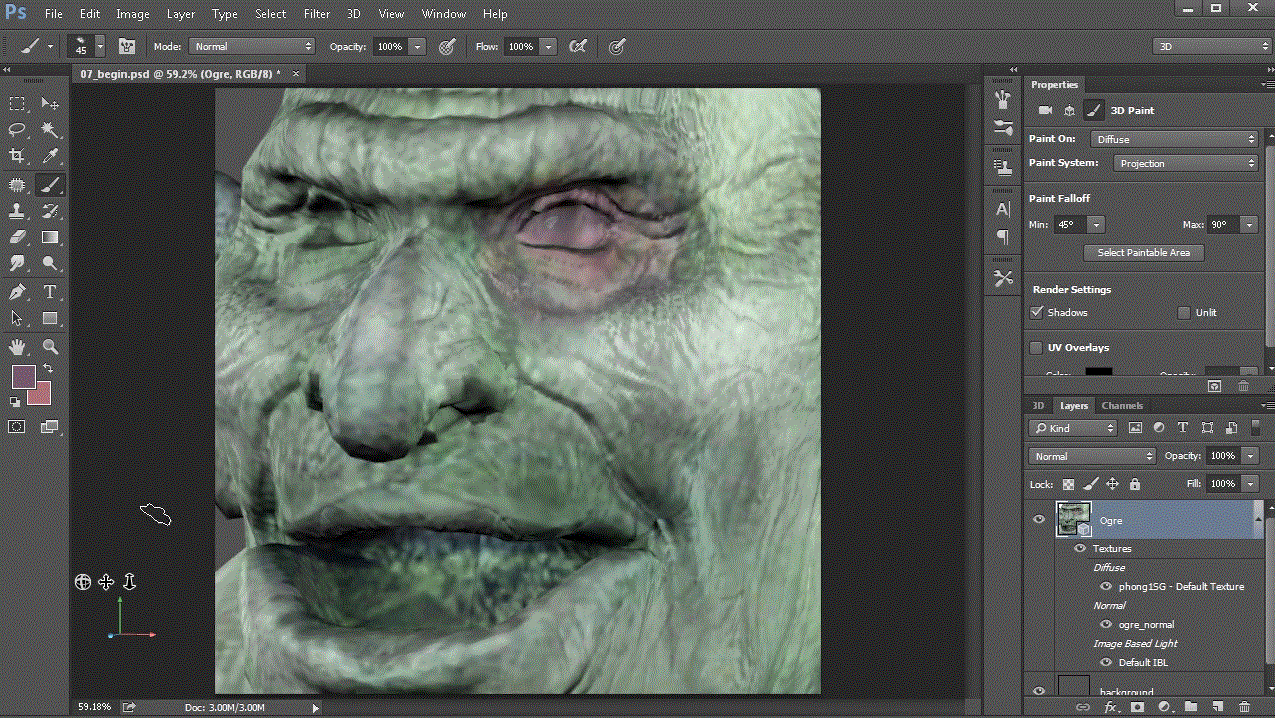Screen dimensions: 1275x718
Task: Select the Horizontal Type tool
Action: tap(50, 292)
